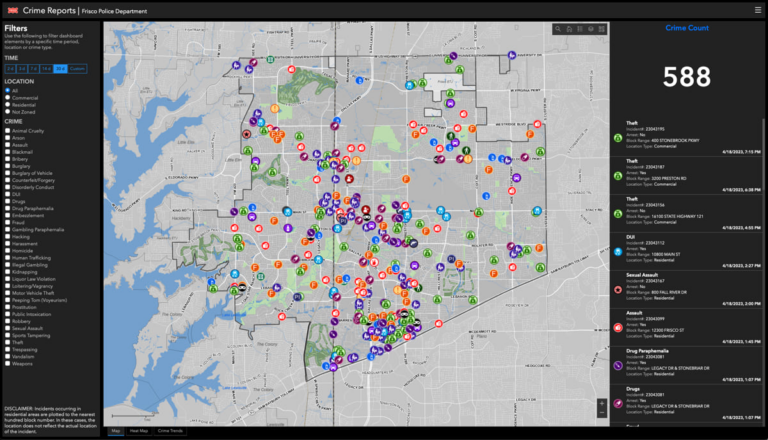Check the Robbery crime filter
This screenshot has width=768, height=440.
7,321
